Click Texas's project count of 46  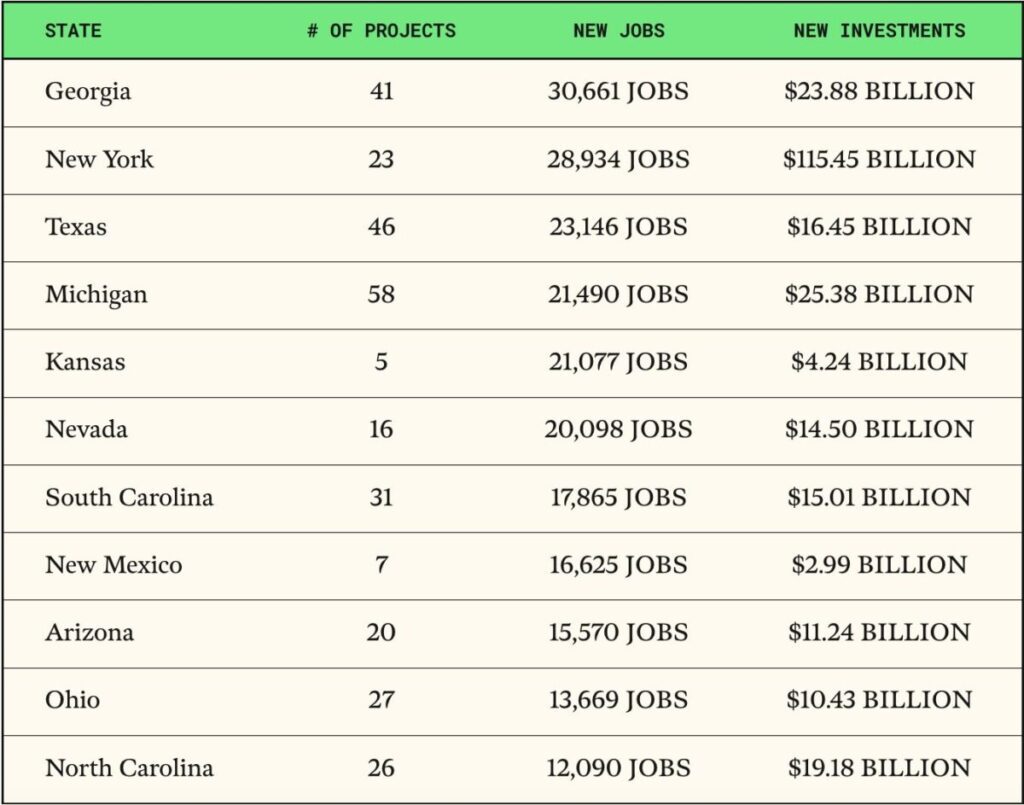[x=381, y=227]
